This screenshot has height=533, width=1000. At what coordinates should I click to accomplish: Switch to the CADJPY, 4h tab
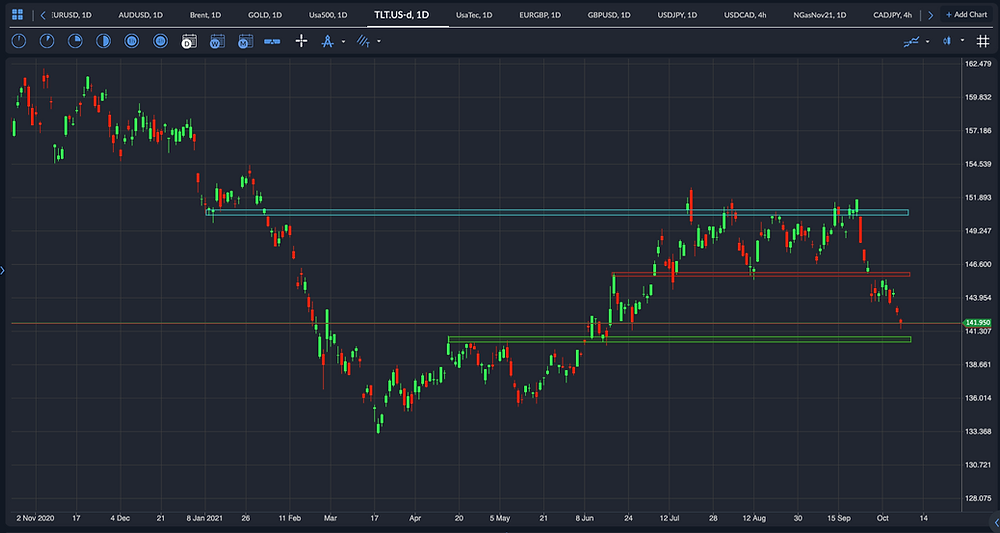click(x=892, y=15)
